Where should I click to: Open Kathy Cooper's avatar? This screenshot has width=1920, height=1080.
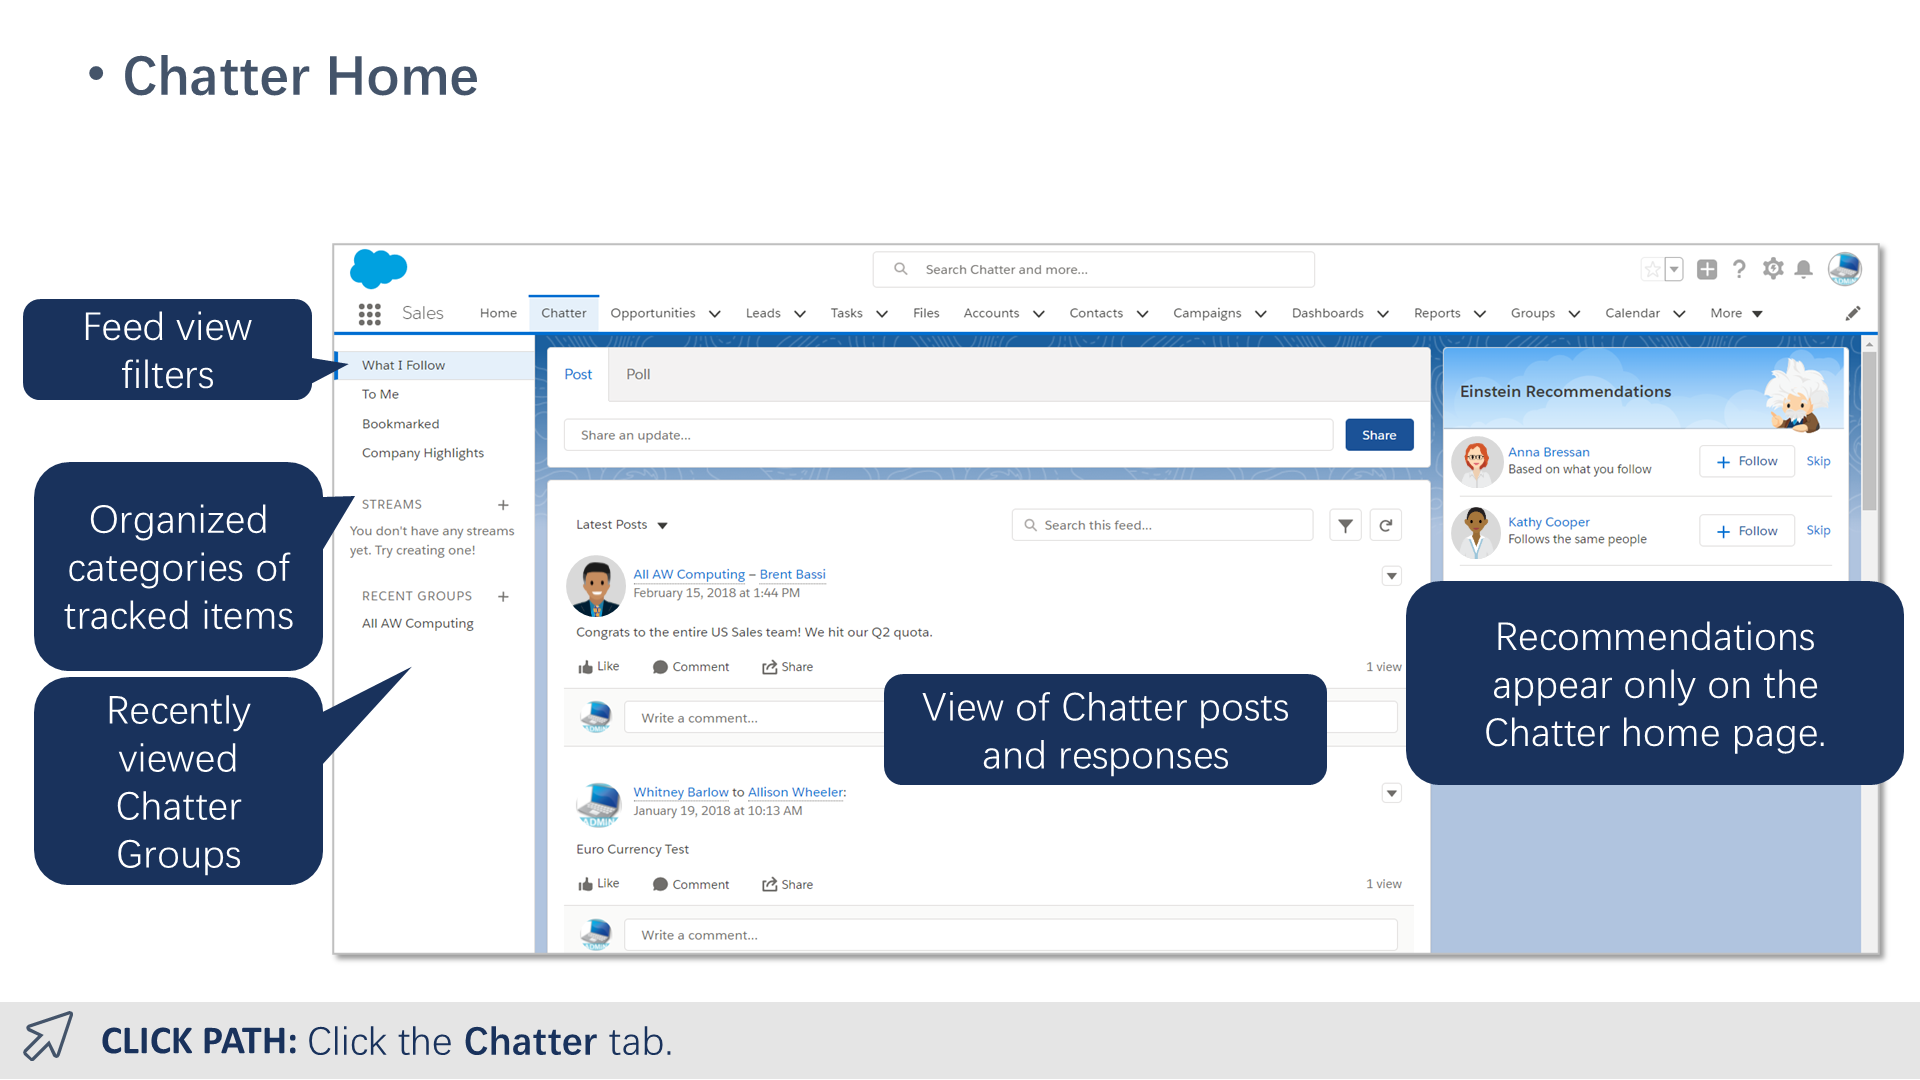coord(1476,531)
